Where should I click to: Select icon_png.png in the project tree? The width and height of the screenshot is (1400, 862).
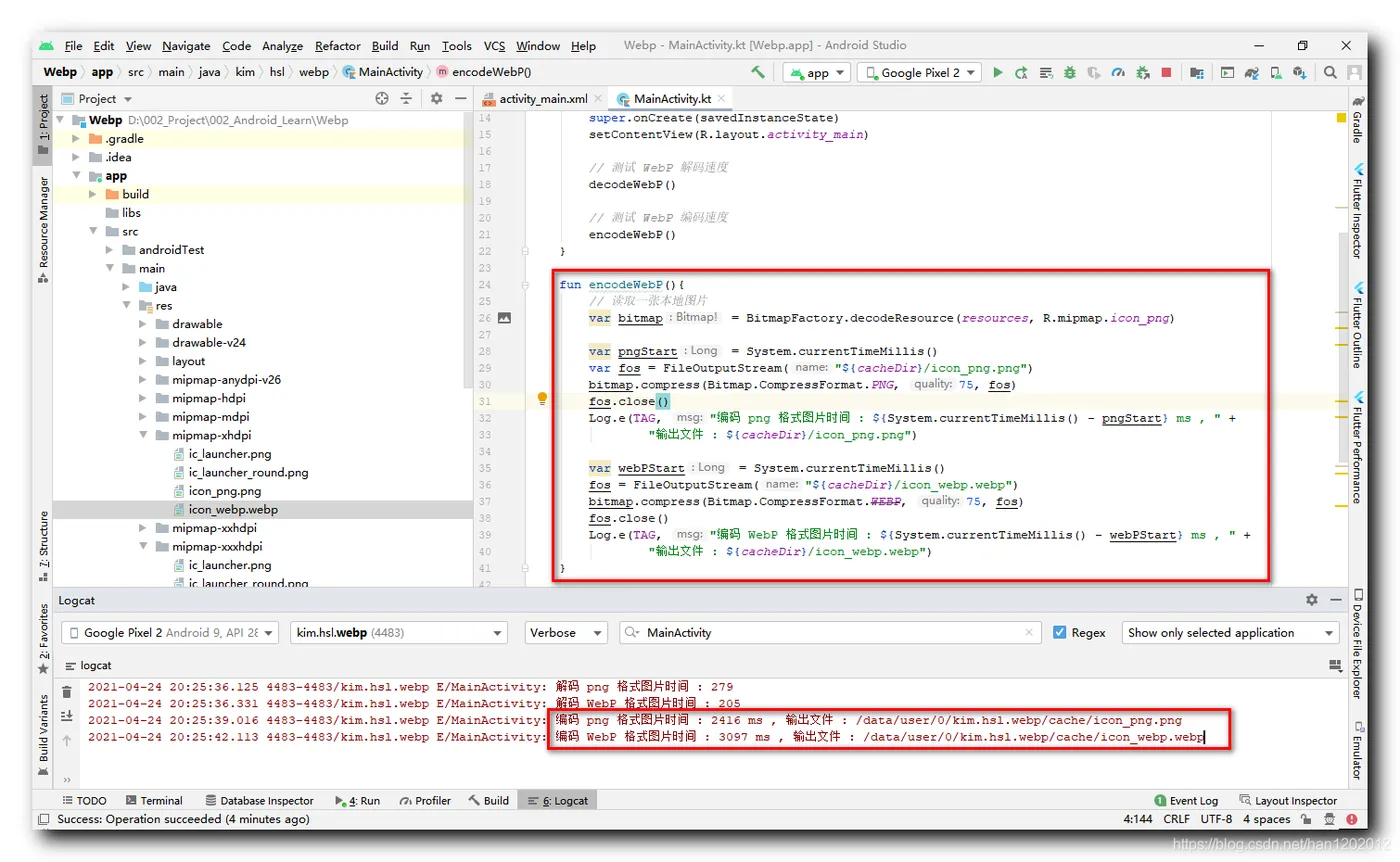[224, 491]
